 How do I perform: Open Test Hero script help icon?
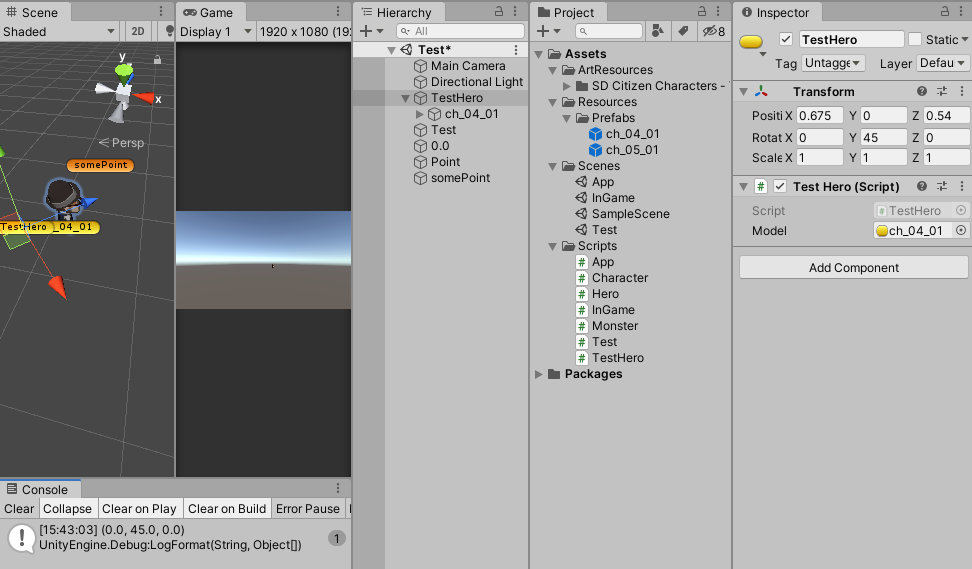point(922,186)
